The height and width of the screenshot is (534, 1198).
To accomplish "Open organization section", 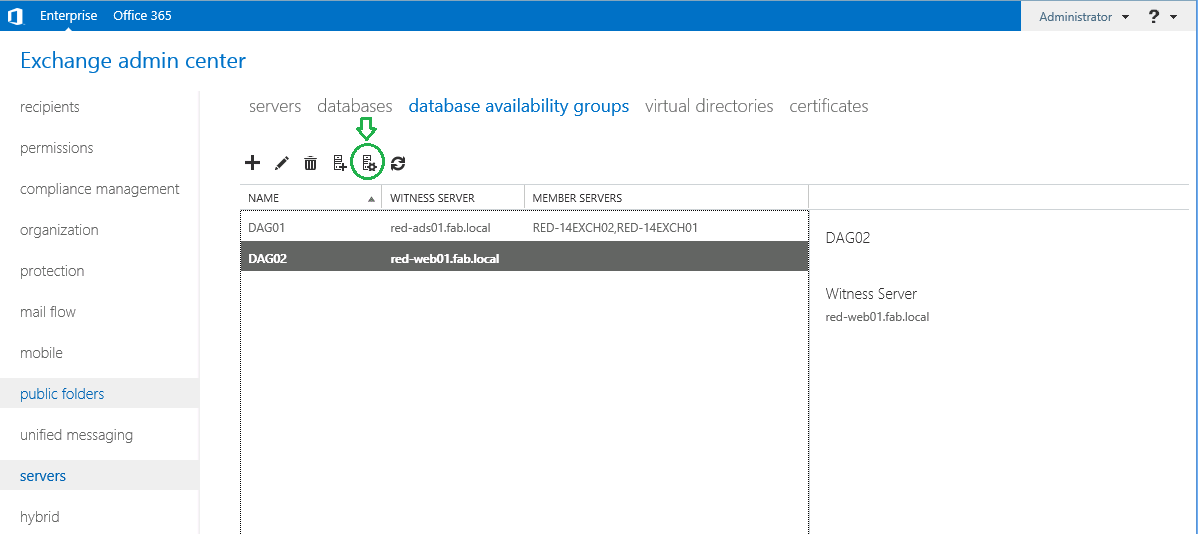I will pos(60,230).
